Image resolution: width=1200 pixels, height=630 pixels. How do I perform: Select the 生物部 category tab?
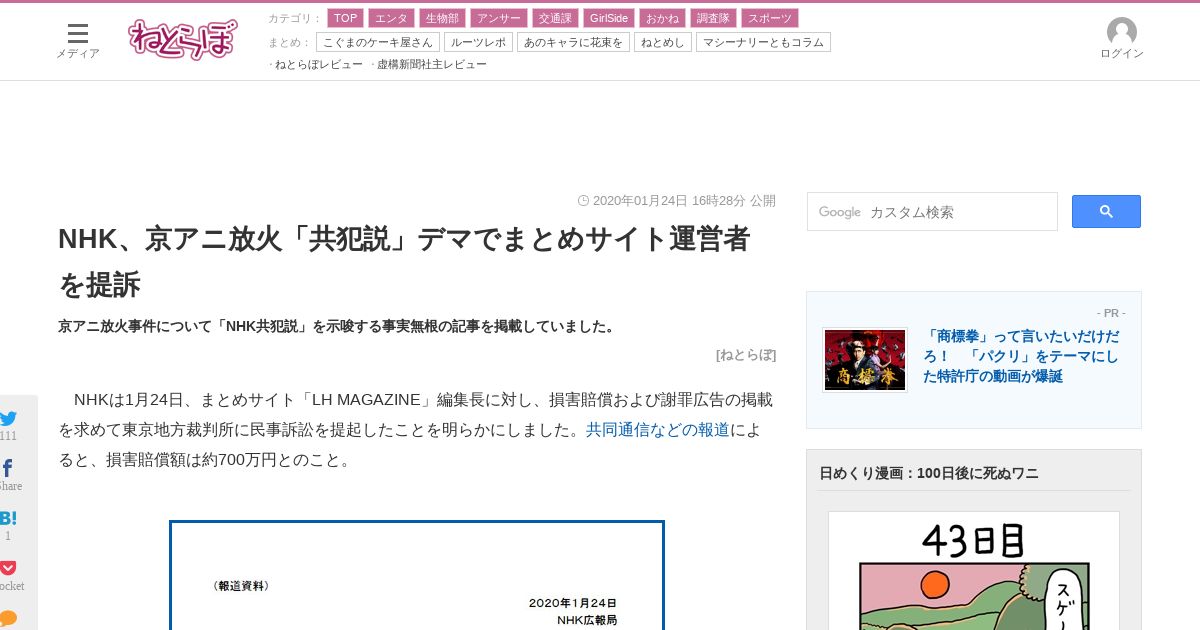coord(442,18)
